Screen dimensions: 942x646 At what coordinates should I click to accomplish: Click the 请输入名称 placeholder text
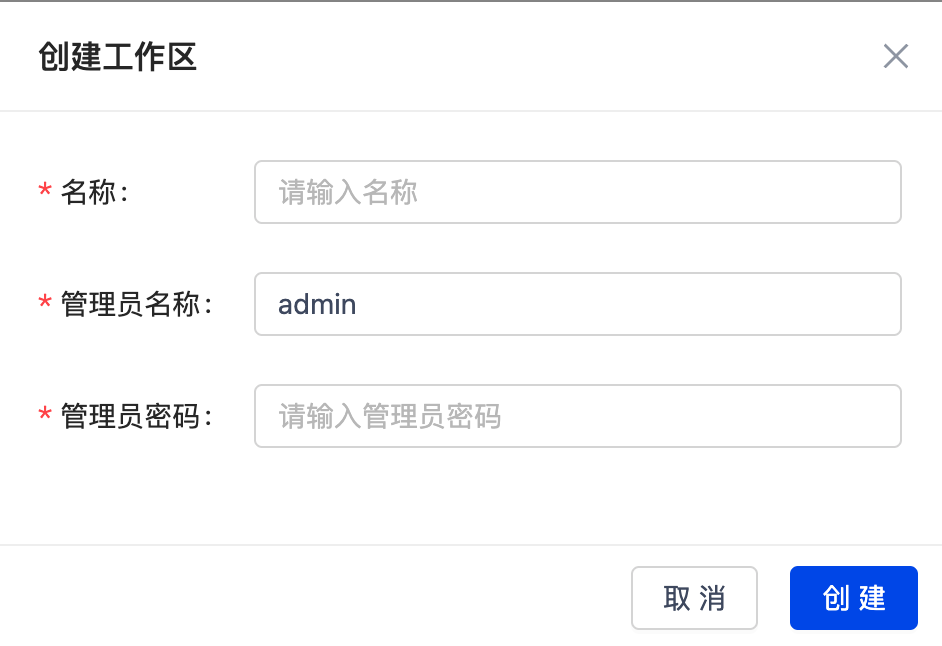point(348,192)
